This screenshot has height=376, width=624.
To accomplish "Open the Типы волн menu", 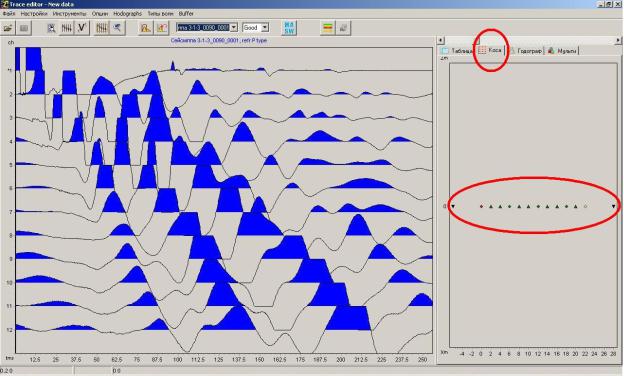I will coord(160,14).
